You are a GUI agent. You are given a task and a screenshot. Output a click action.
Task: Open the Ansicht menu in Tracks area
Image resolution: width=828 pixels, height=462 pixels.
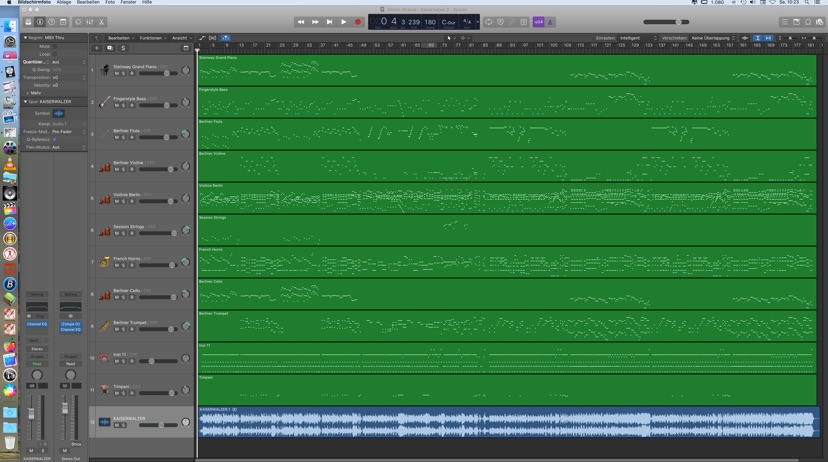(182, 38)
